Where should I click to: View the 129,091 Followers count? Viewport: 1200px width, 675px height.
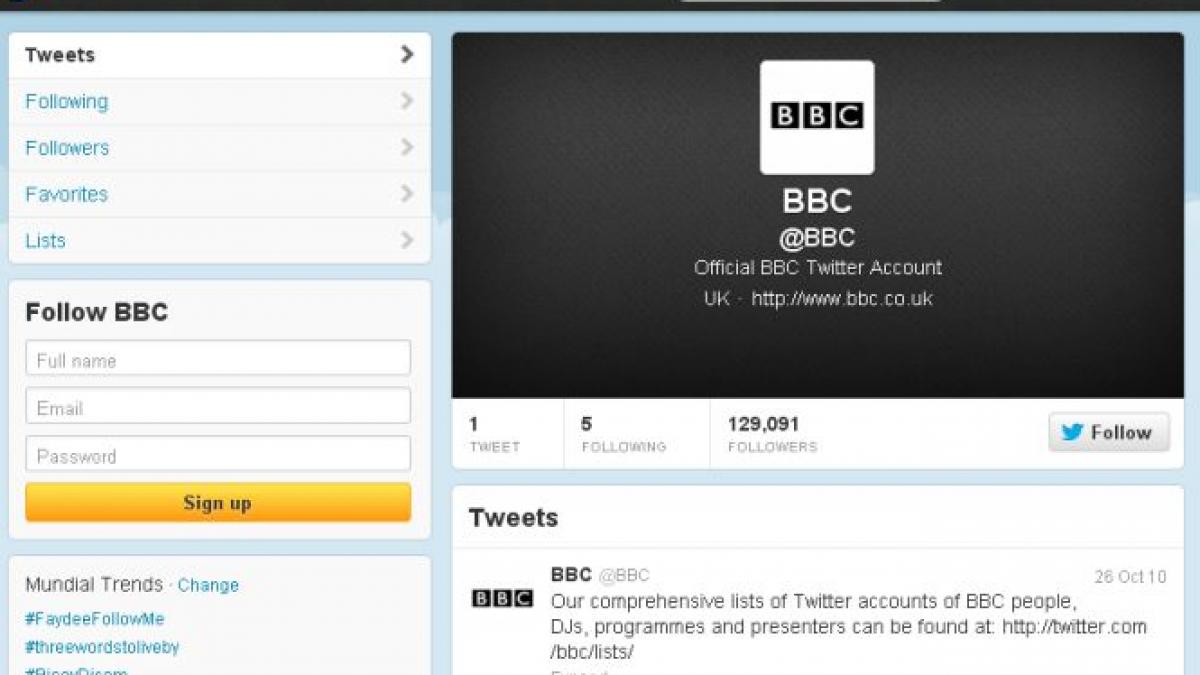771,434
